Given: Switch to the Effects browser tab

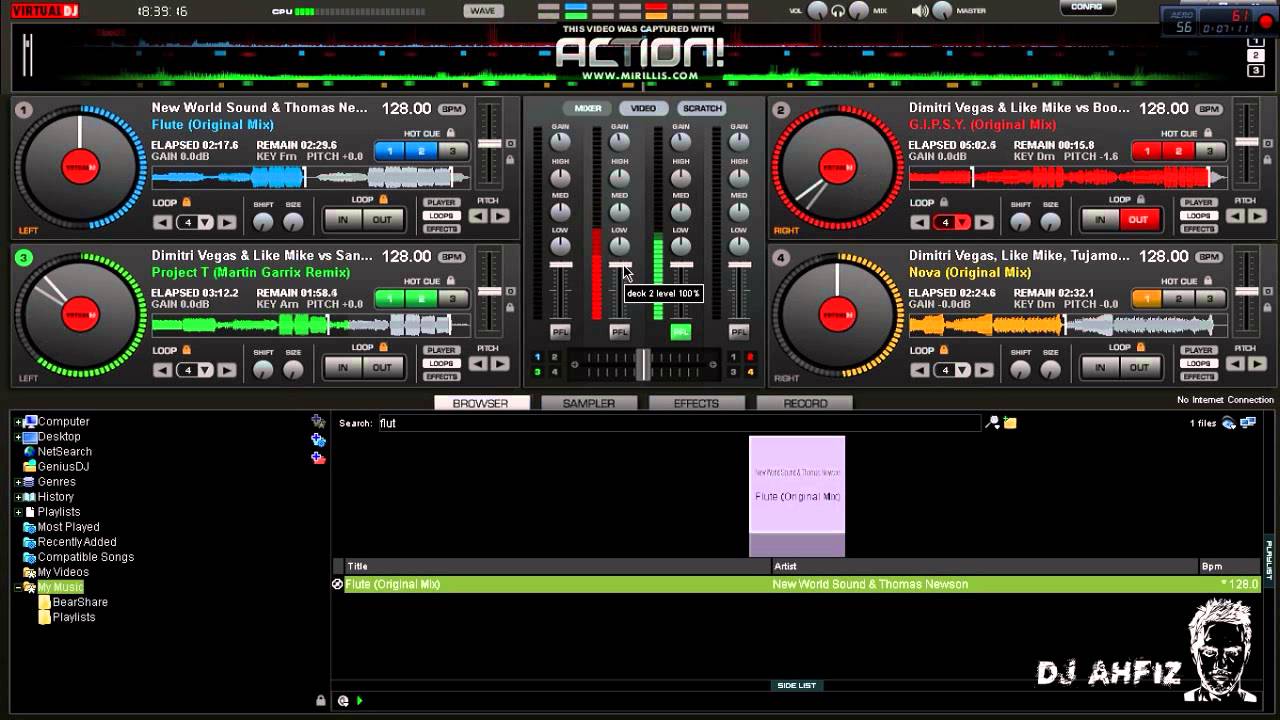Looking at the screenshot, I should (696, 403).
